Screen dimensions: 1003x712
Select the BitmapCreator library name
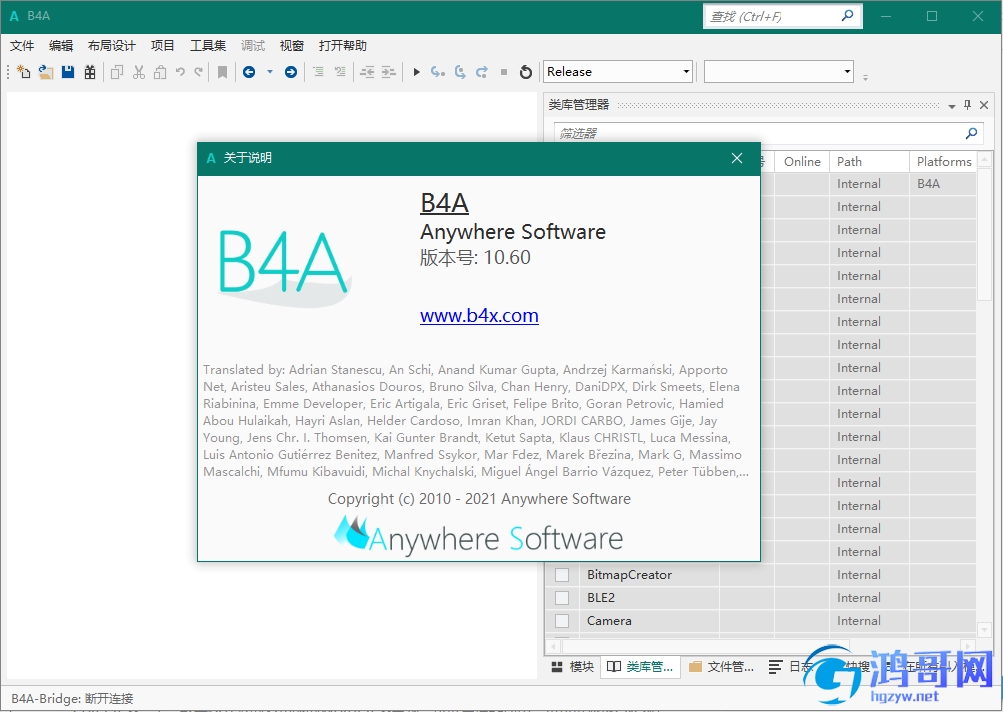pos(629,574)
